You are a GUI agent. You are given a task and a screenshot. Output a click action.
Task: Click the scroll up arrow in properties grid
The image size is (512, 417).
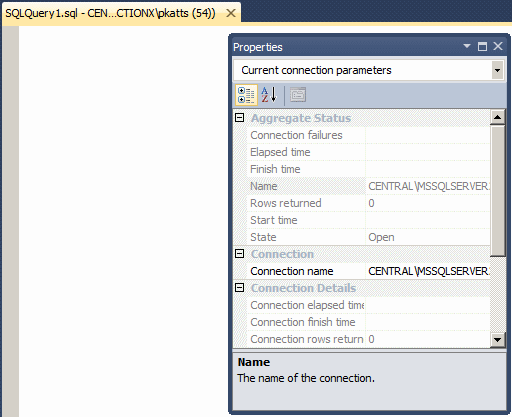pos(497,117)
